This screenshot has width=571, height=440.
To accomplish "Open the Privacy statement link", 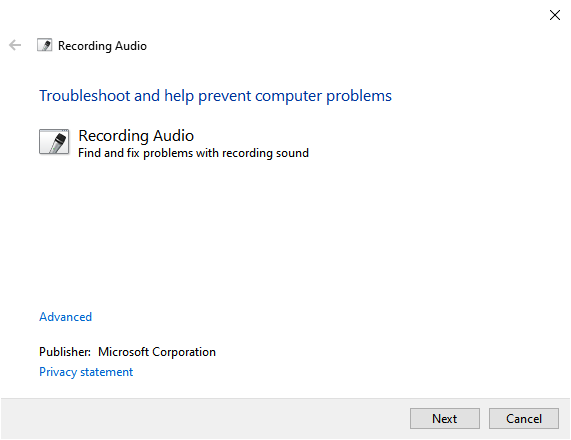I will click(x=86, y=372).
